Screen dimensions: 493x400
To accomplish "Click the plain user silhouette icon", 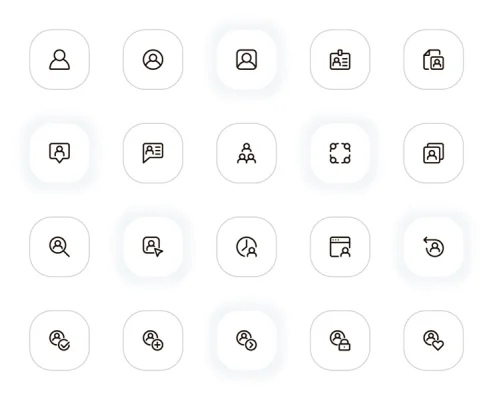I will pos(60,60).
